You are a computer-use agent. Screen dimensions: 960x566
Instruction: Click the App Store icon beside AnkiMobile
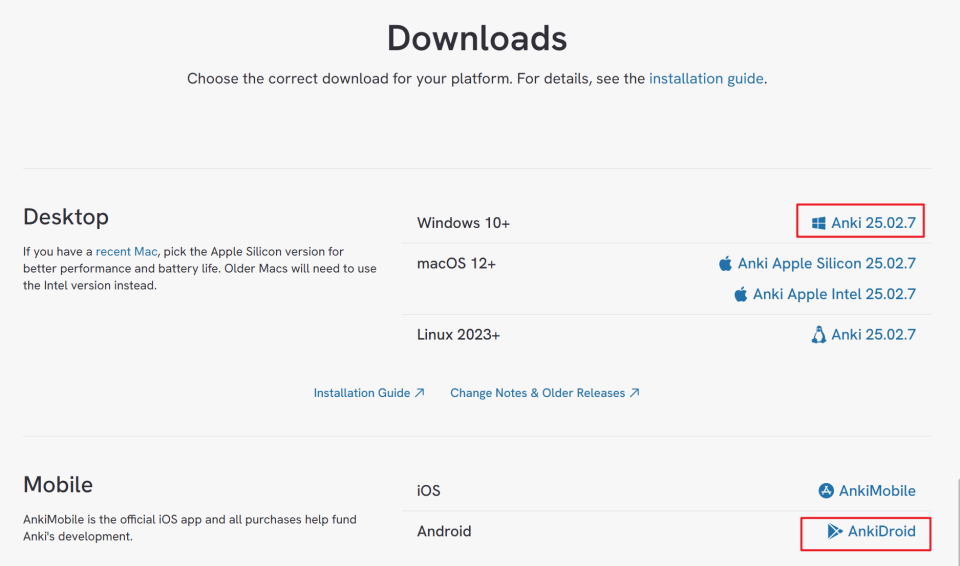pyautogui.click(x=826, y=491)
